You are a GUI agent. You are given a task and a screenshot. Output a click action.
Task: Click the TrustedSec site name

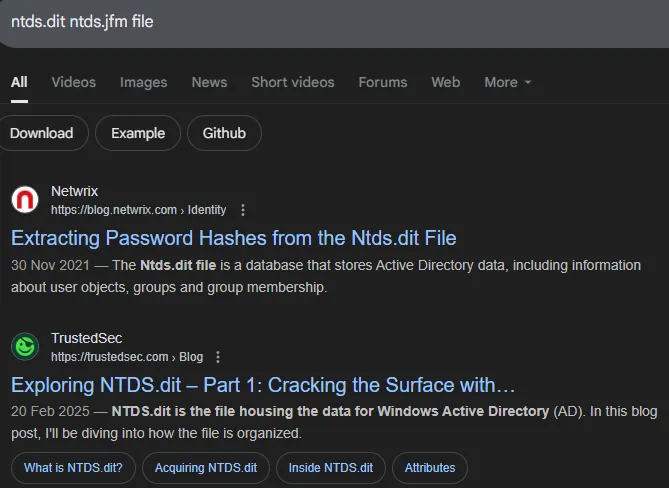pos(87,338)
